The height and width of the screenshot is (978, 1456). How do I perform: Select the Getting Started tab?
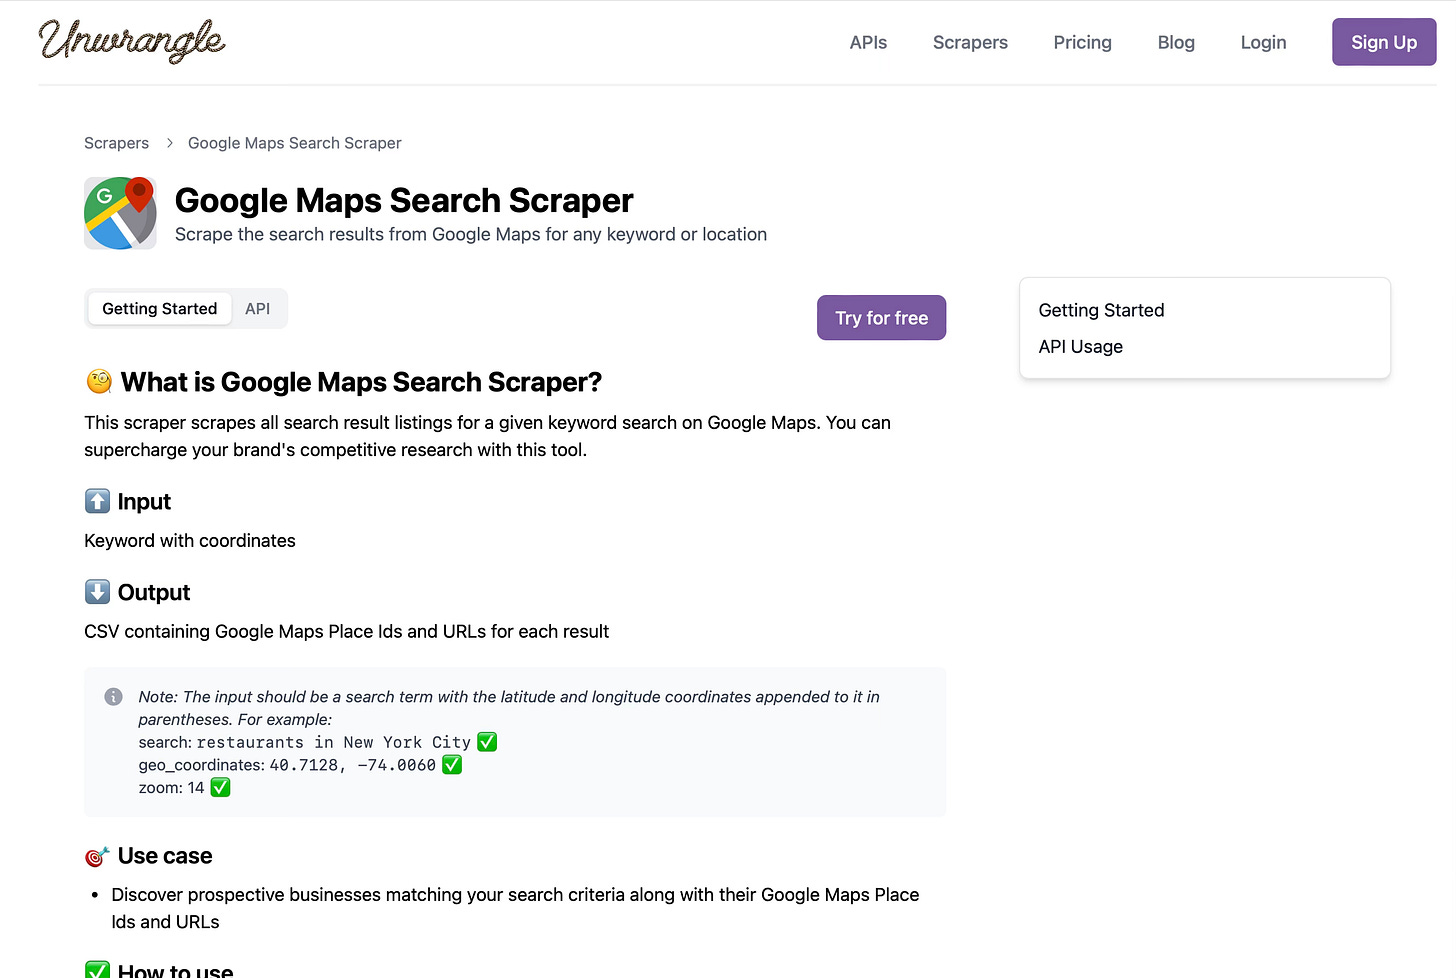160,309
